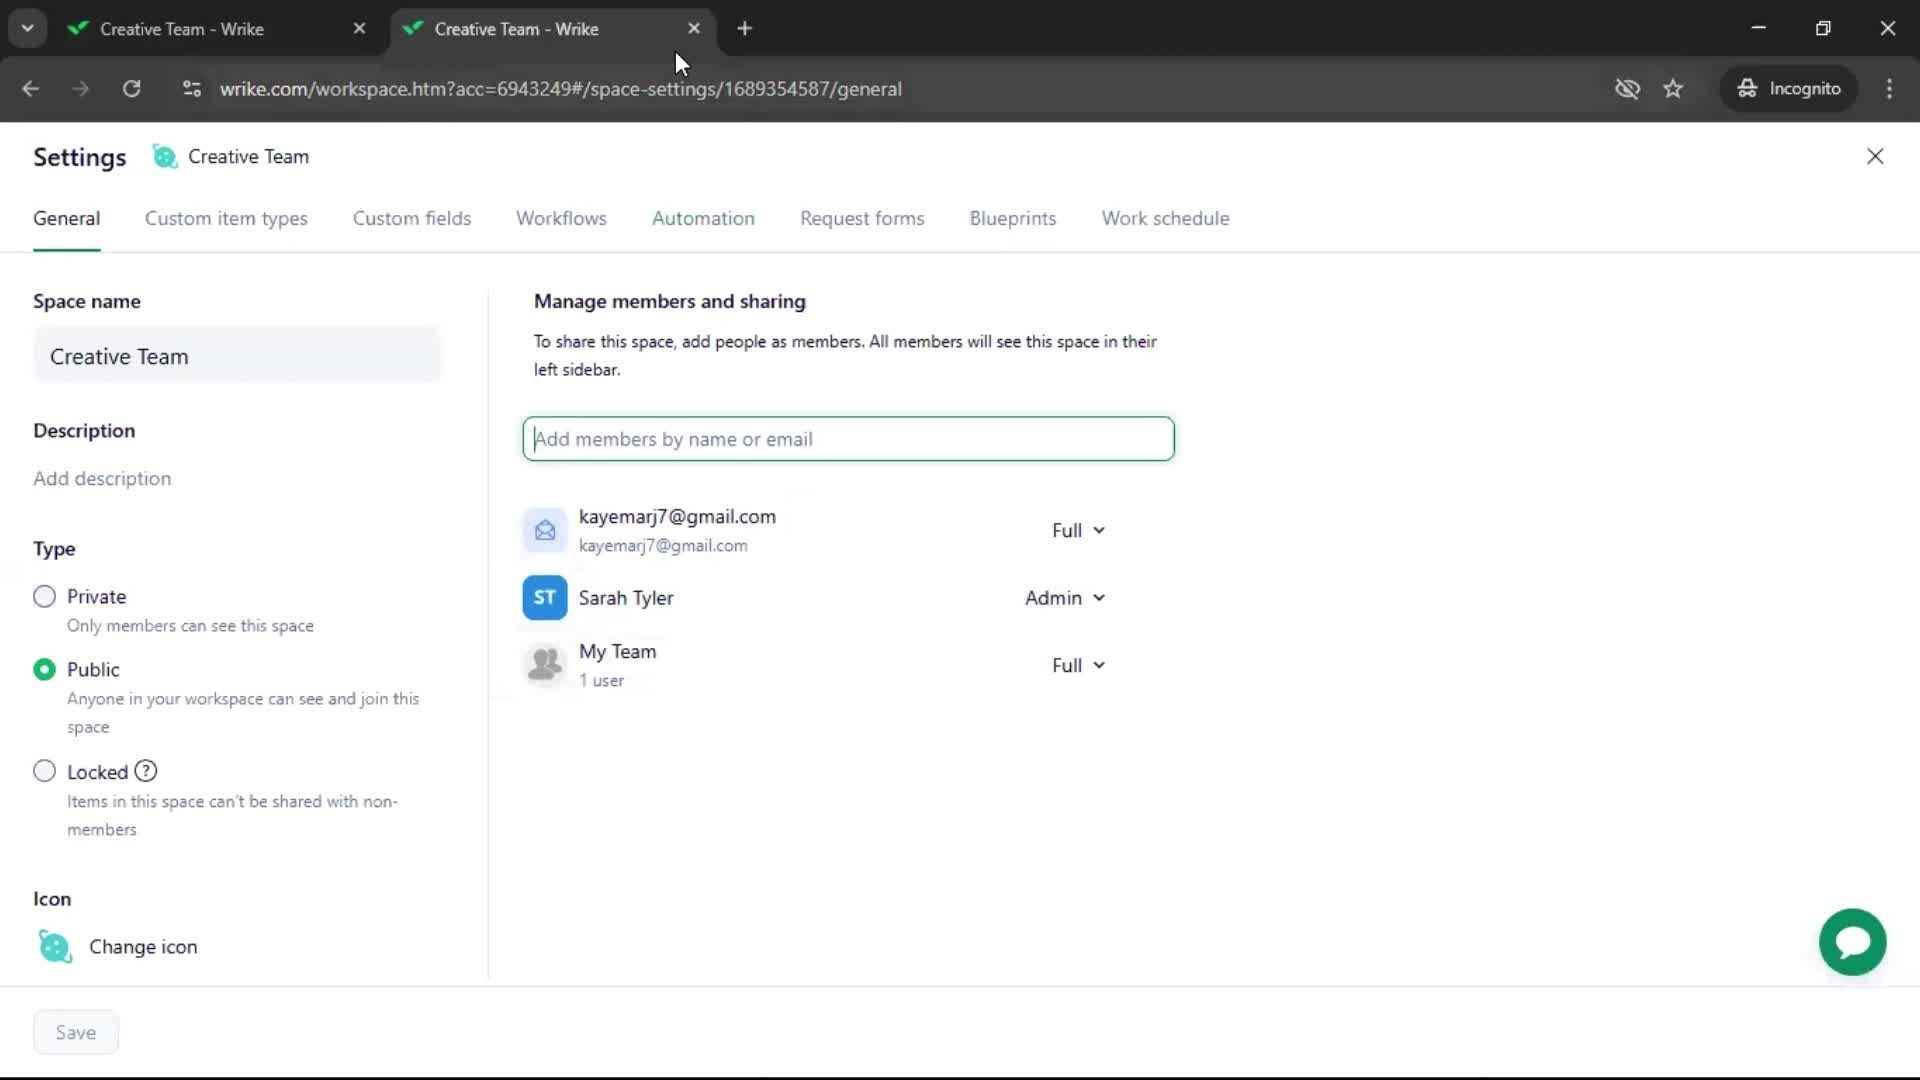Reload the page with refresh icon
Screen dimensions: 1920x1080
pos(131,89)
